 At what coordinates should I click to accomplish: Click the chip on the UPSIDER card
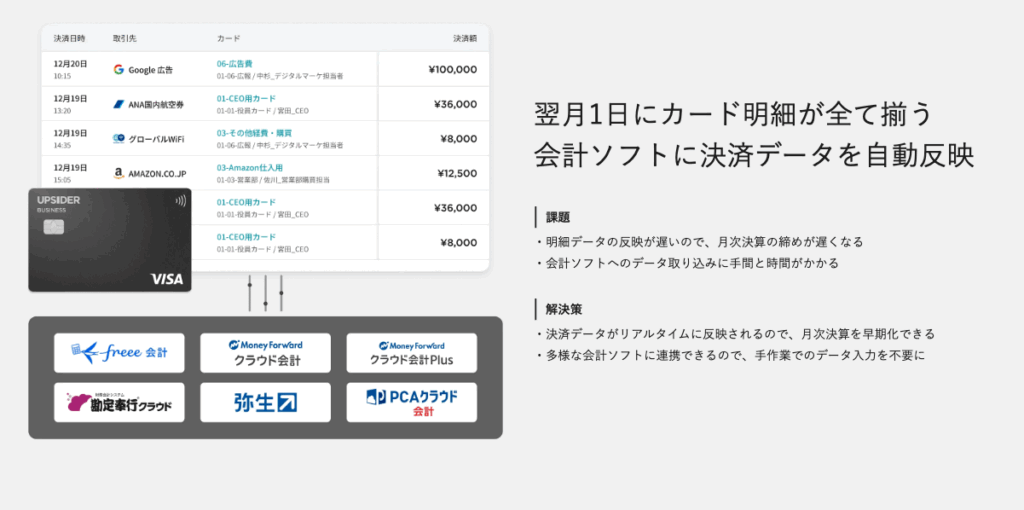[54, 227]
